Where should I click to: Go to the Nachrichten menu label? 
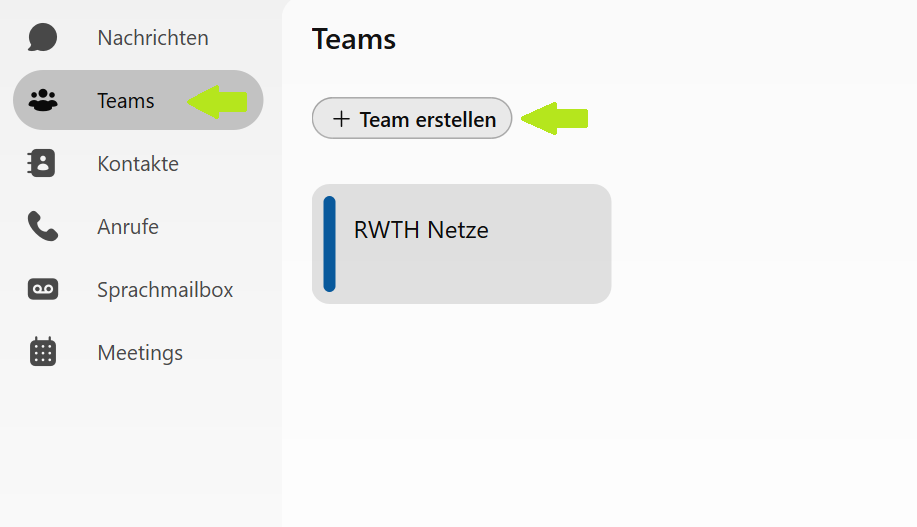(153, 38)
